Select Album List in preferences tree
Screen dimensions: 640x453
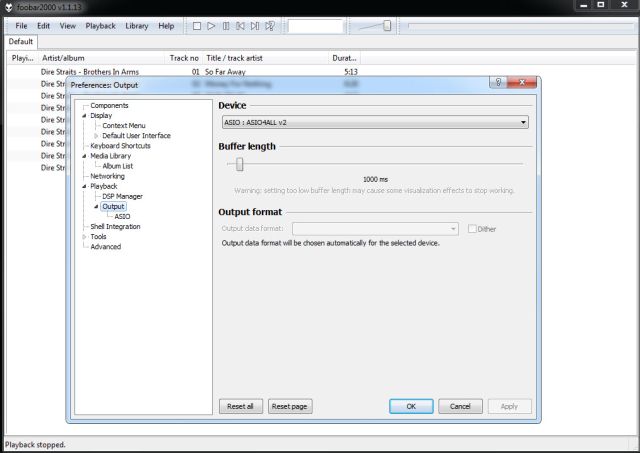coord(118,166)
